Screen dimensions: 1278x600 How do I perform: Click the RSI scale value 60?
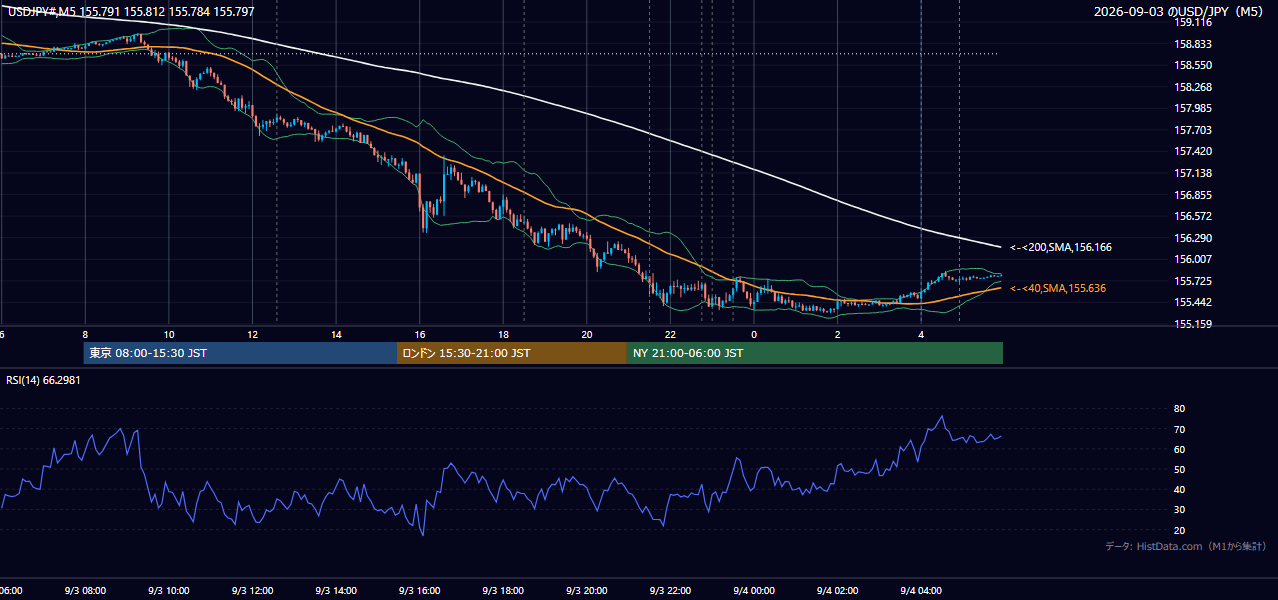click(x=1179, y=449)
